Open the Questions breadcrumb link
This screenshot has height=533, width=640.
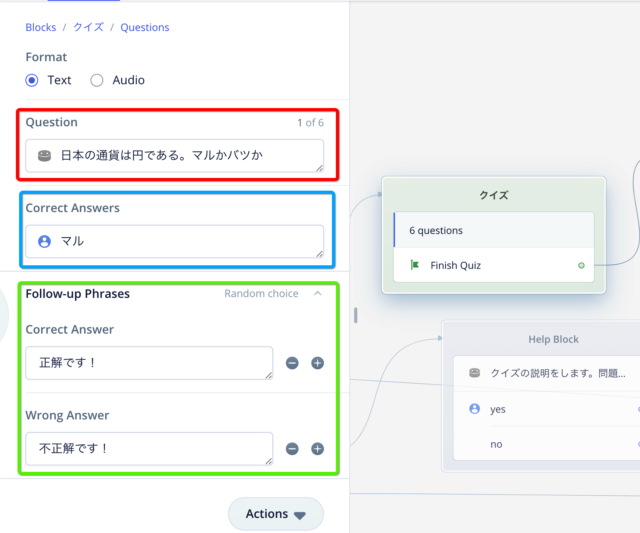144,27
